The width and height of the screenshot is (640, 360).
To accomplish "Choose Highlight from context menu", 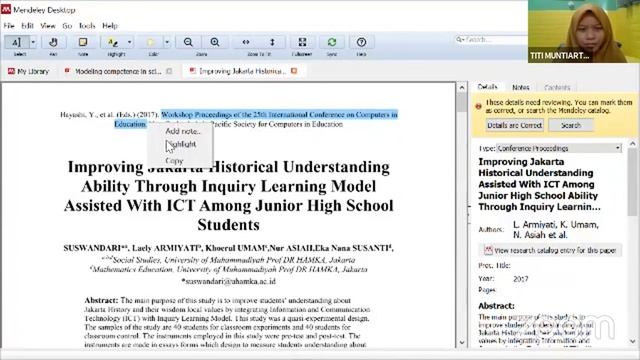I will click(180, 144).
